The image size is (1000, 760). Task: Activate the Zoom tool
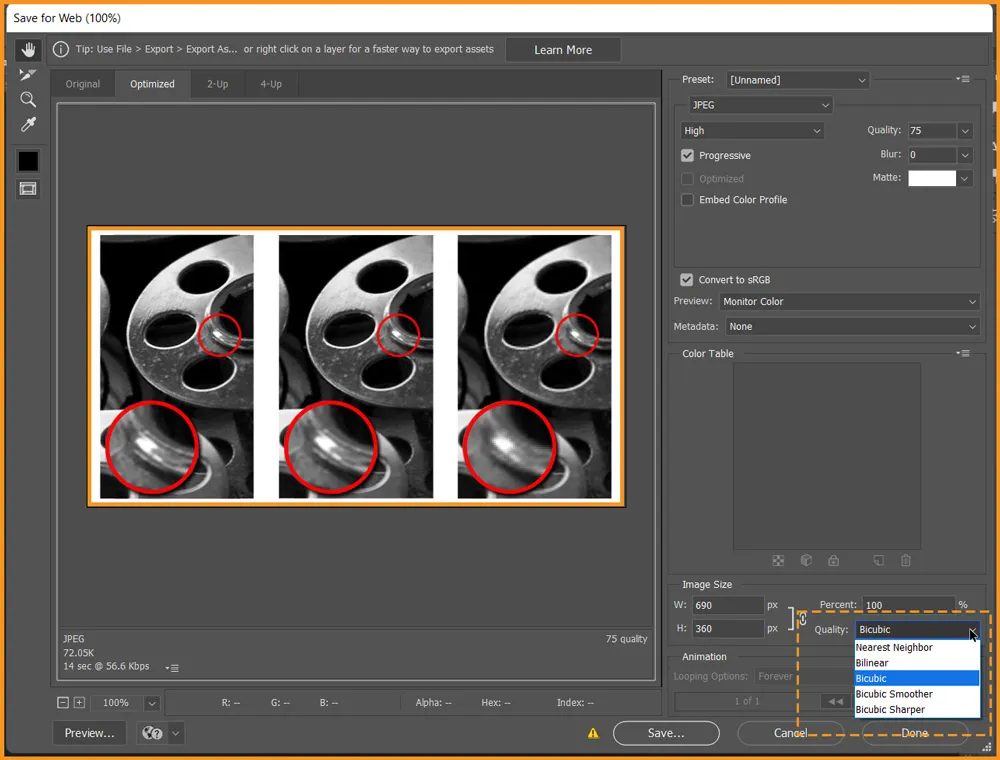pos(28,99)
